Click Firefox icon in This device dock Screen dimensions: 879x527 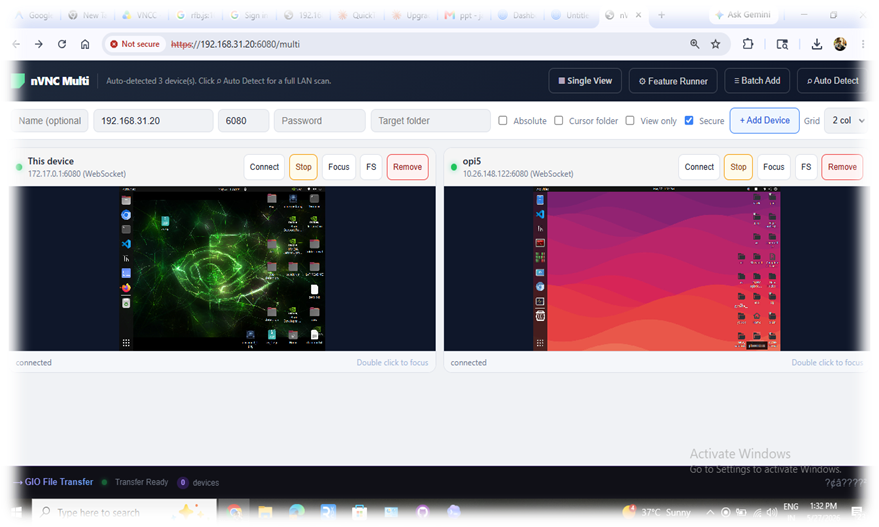click(x=126, y=288)
